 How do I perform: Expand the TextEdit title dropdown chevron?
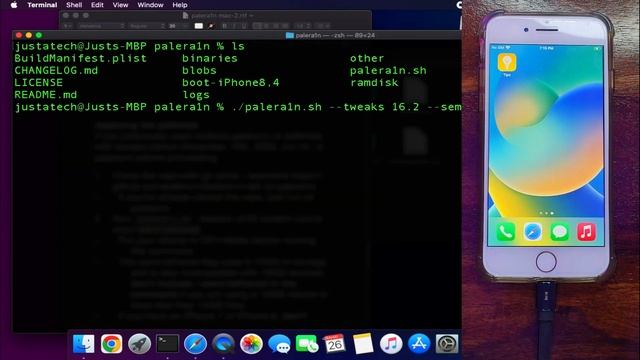pyautogui.click(x=252, y=16)
